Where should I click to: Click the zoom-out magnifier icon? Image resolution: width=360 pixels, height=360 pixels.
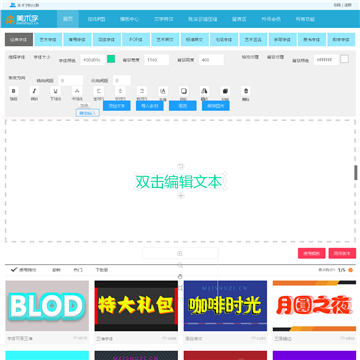(x=180, y=265)
